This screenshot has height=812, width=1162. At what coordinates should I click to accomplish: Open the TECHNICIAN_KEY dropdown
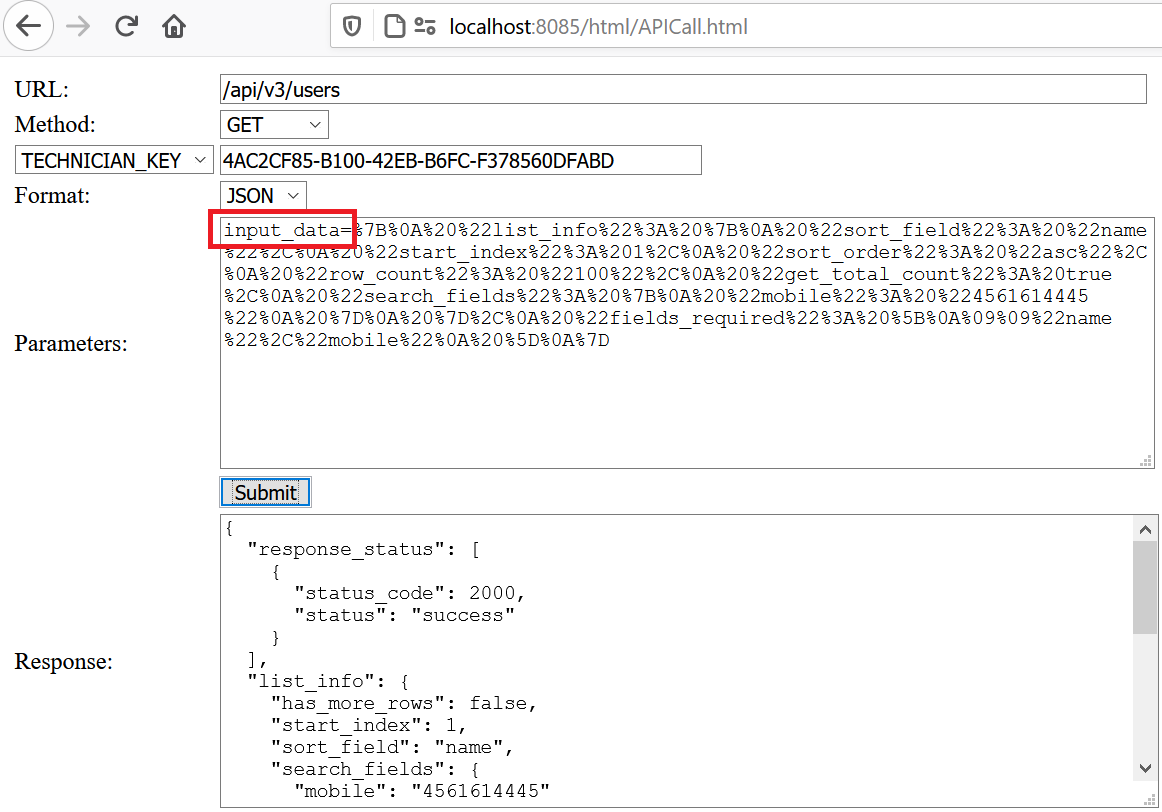114,160
